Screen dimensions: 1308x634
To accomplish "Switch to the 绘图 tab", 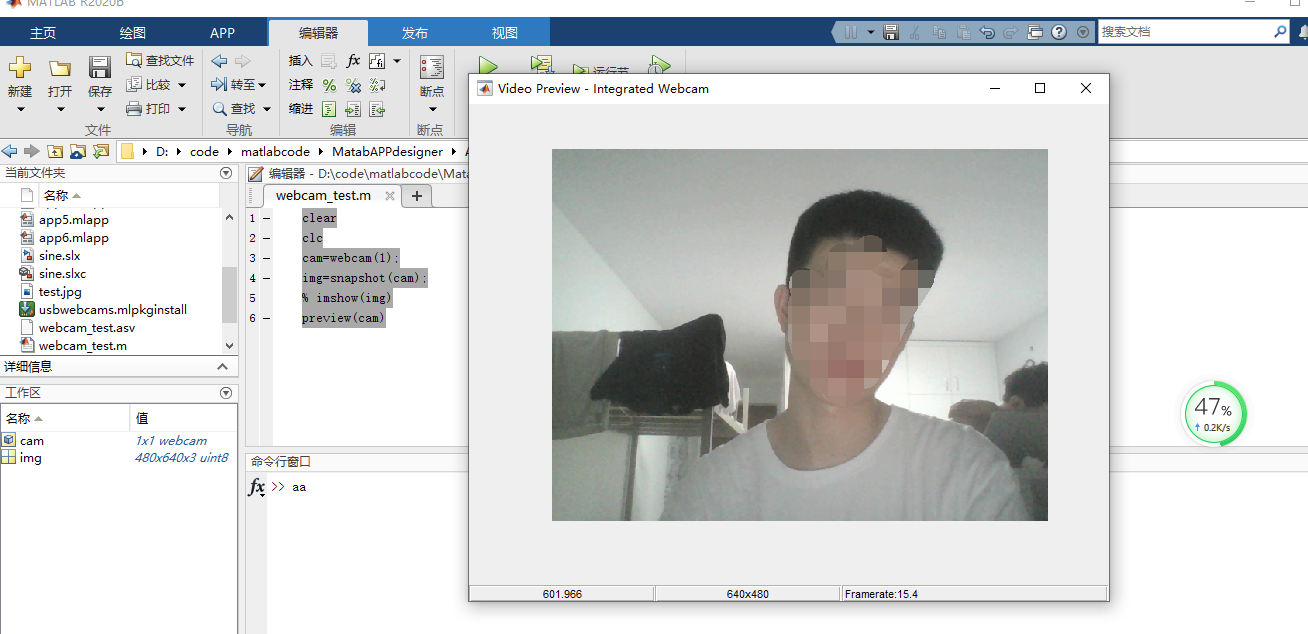I will tap(133, 33).
